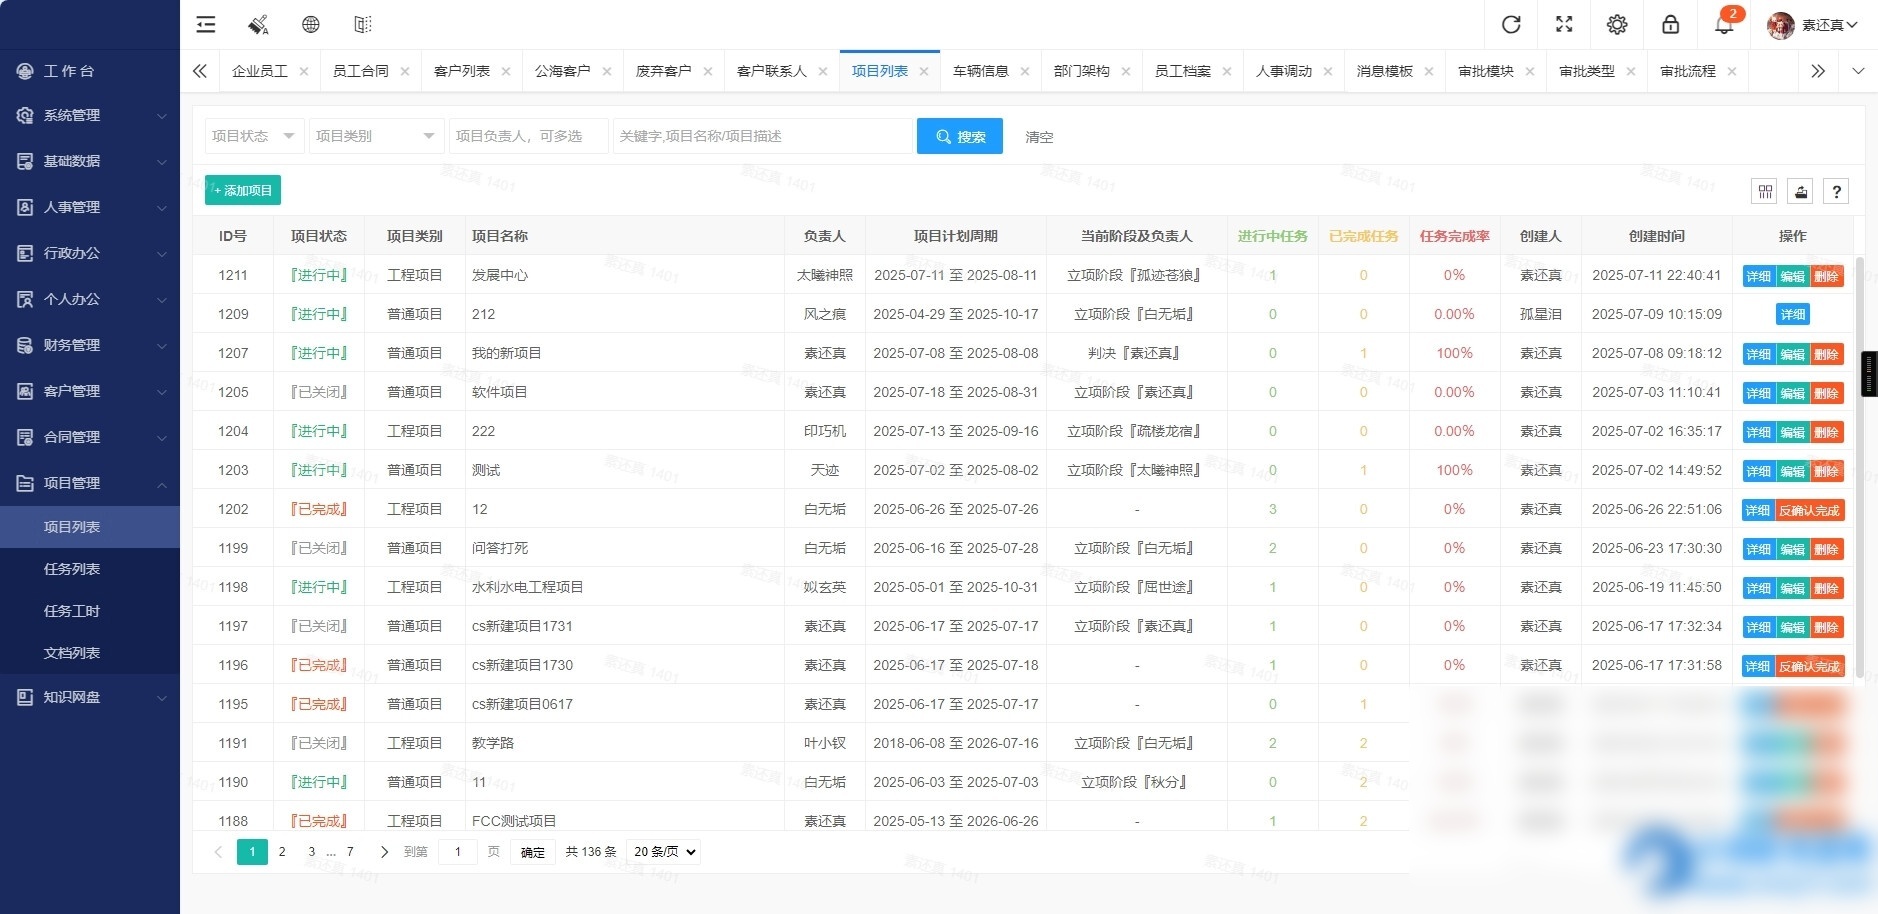This screenshot has width=1878, height=914.
Task: View notifications on the bell icon
Action: (1723, 24)
